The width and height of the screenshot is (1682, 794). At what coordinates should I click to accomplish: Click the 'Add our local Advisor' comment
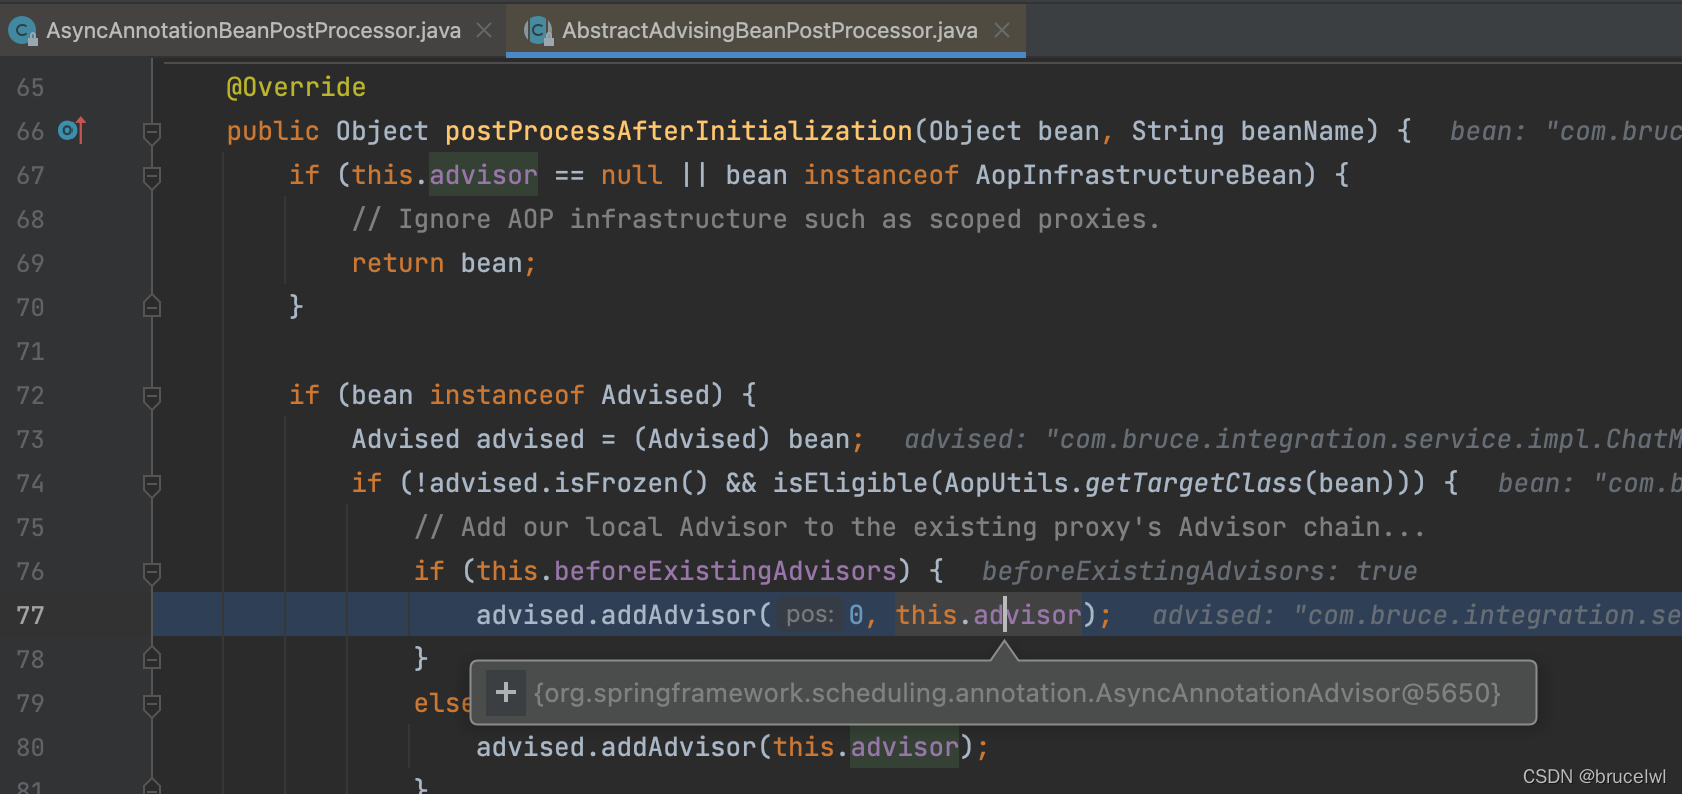pos(919,527)
